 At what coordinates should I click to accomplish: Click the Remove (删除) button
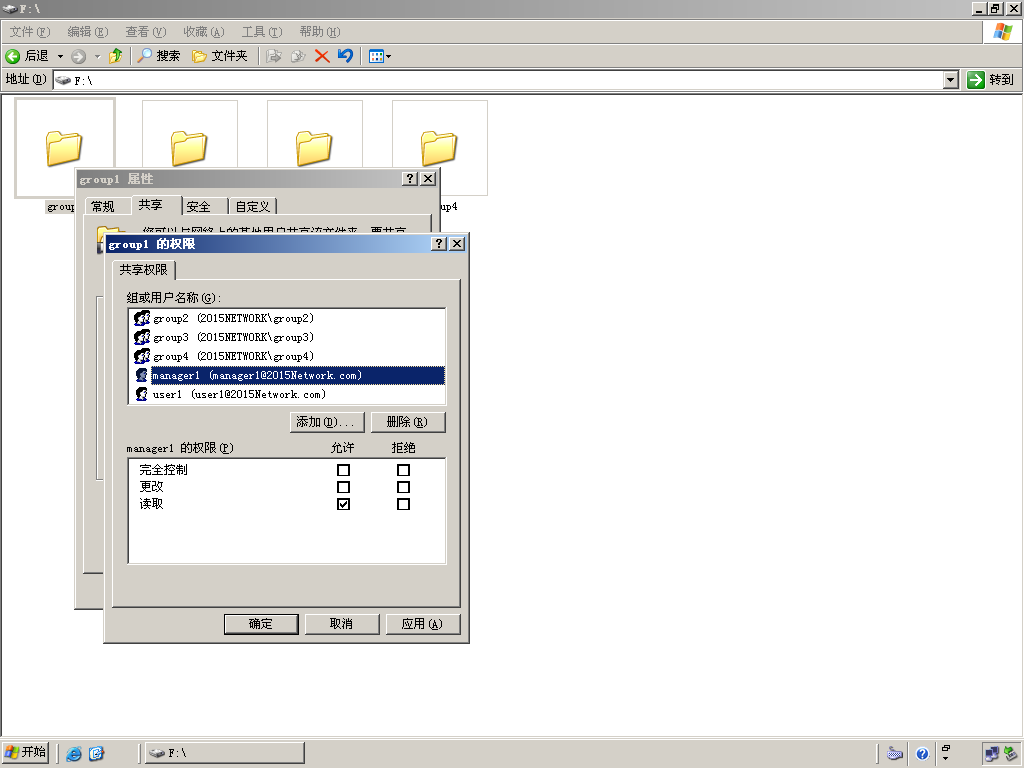pos(408,422)
